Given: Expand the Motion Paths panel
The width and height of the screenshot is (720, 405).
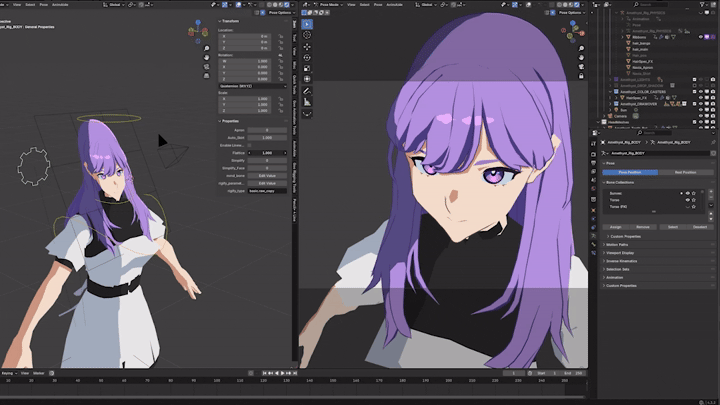Looking at the screenshot, I should point(604,245).
